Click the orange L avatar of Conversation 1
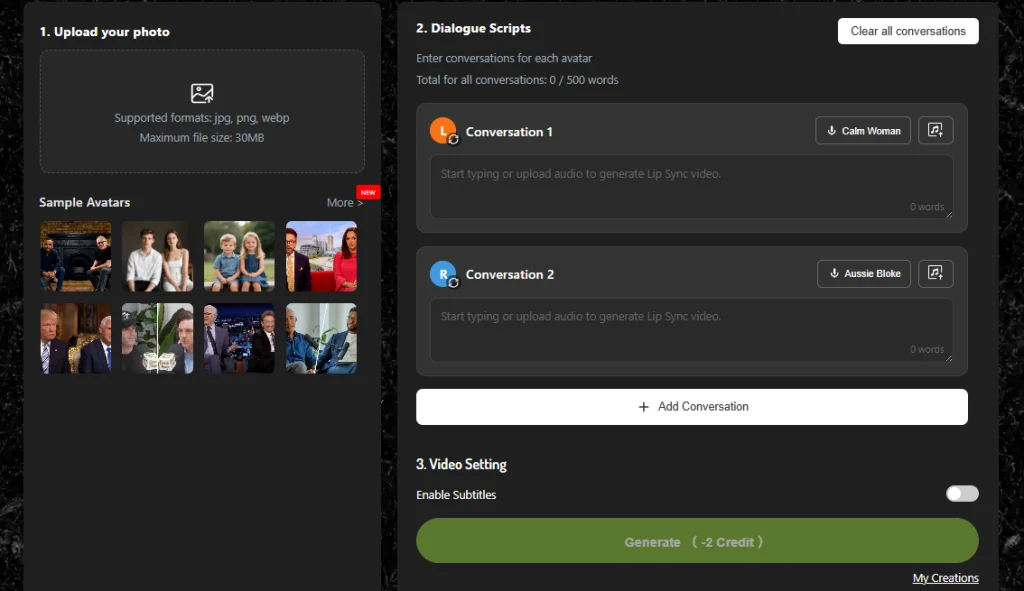The image size is (1024, 591). pos(442,131)
